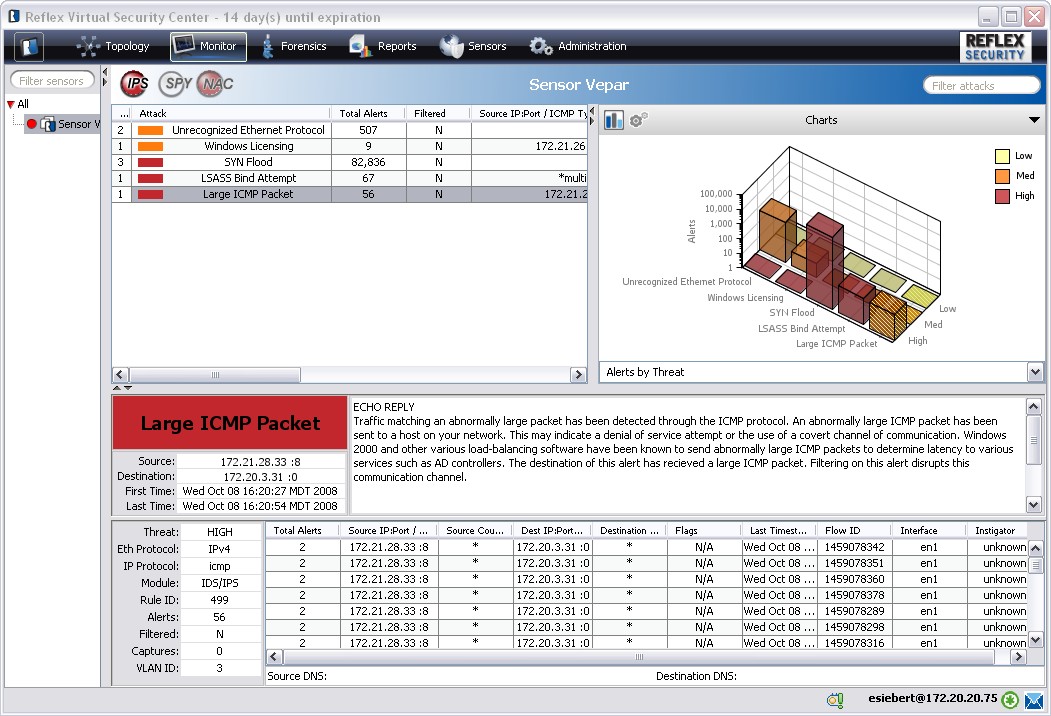Expand the Charts panel menu arrow

point(1034,120)
